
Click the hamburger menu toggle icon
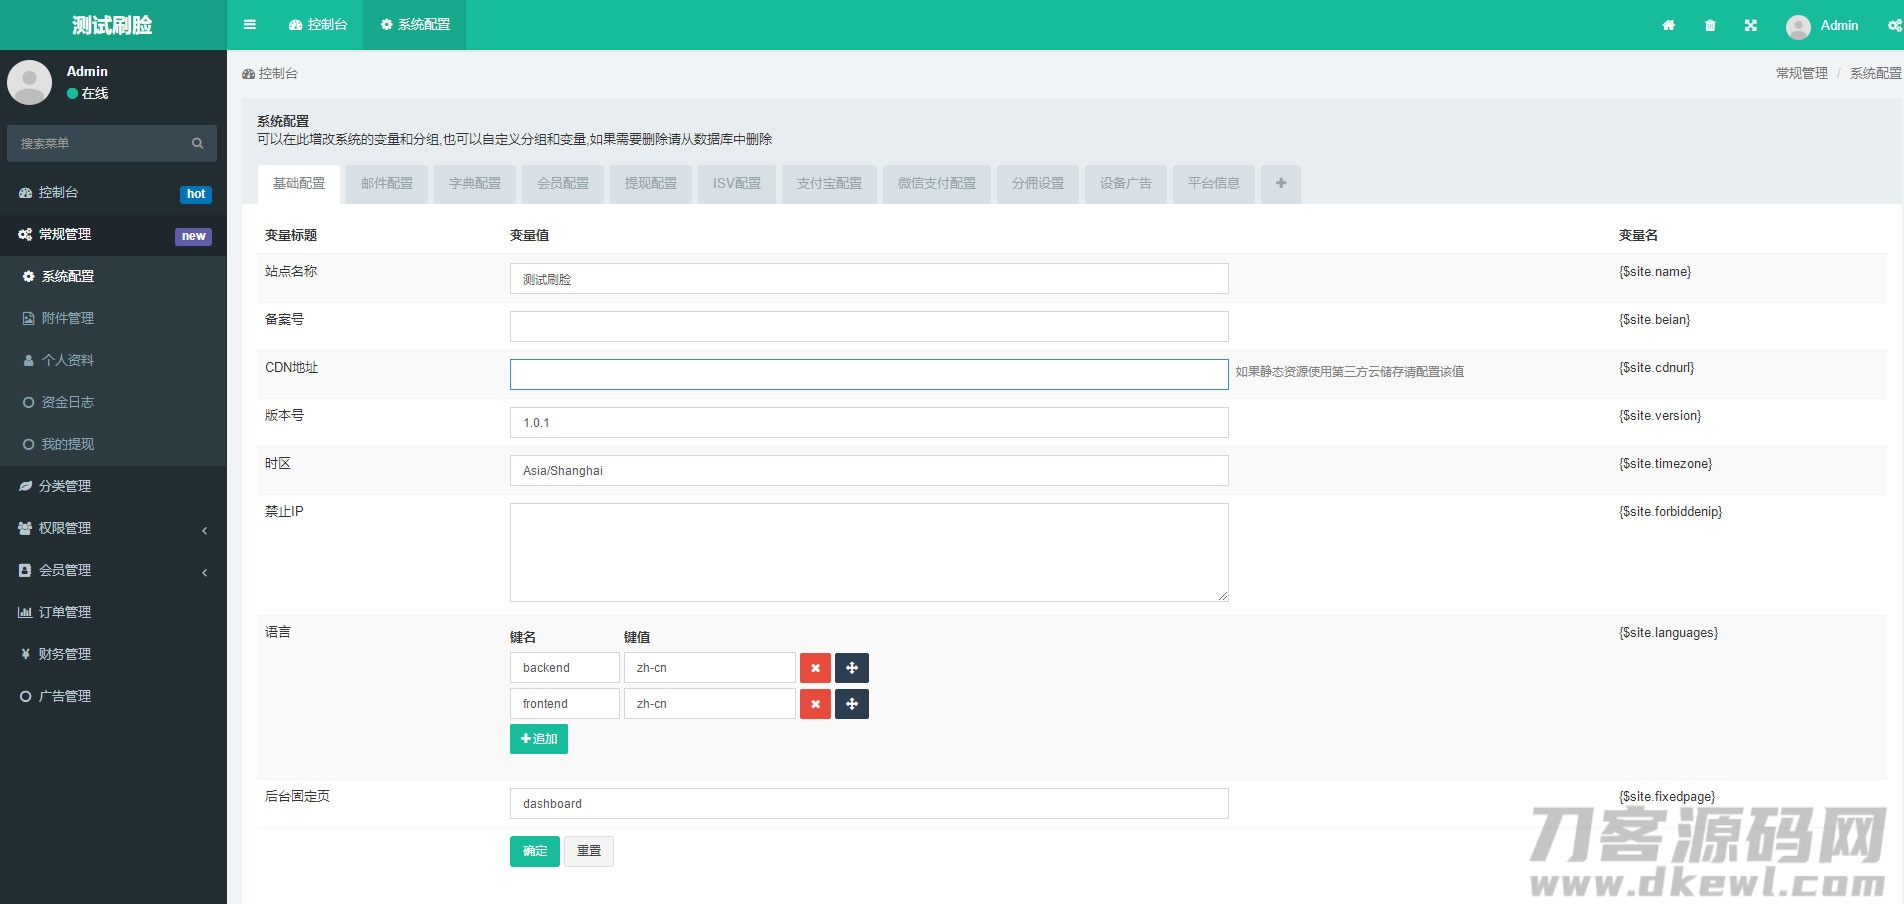click(x=250, y=25)
